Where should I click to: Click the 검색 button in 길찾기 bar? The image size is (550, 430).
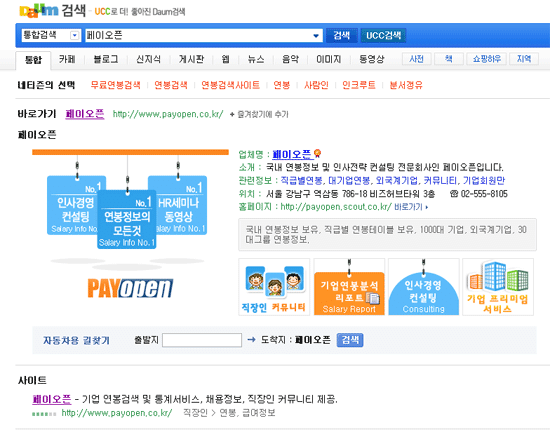click(x=350, y=340)
